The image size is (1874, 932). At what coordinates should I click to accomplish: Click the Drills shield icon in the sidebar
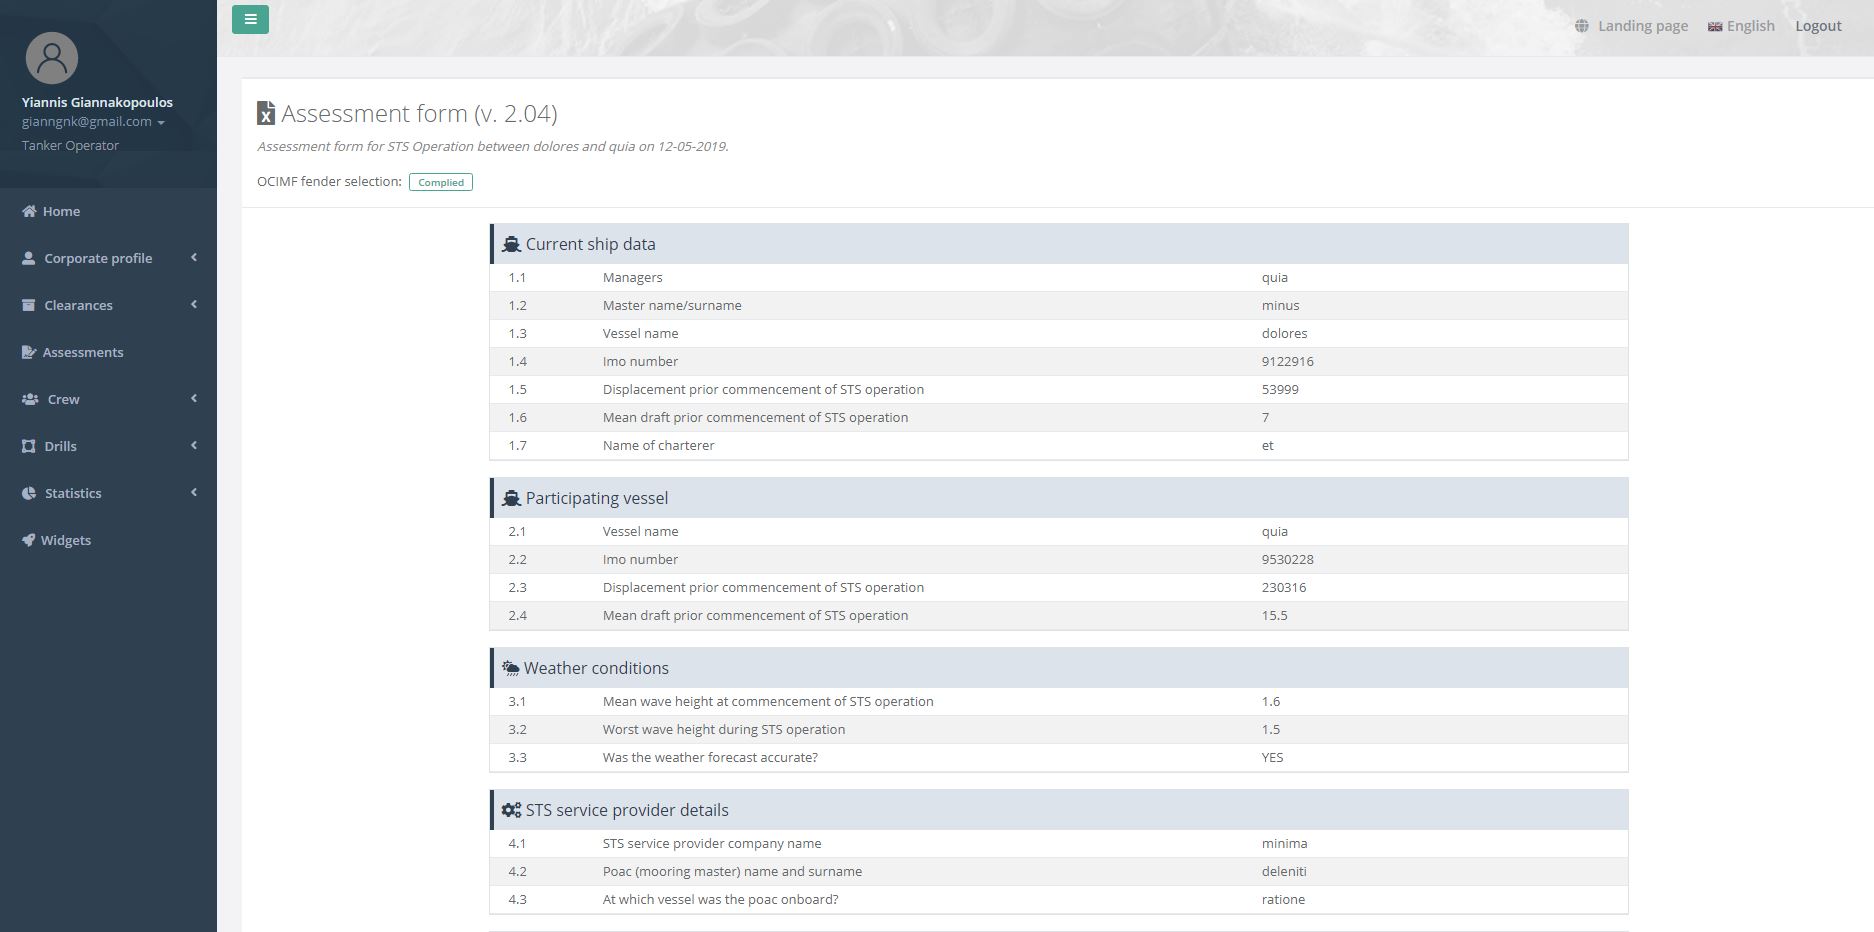tap(27, 446)
